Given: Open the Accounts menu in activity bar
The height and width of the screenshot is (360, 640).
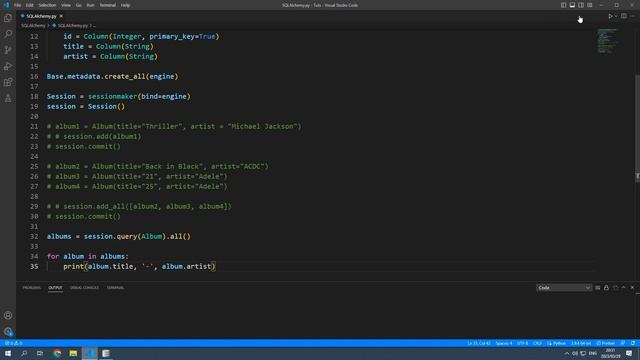Looking at the screenshot, I should coord(8,315).
